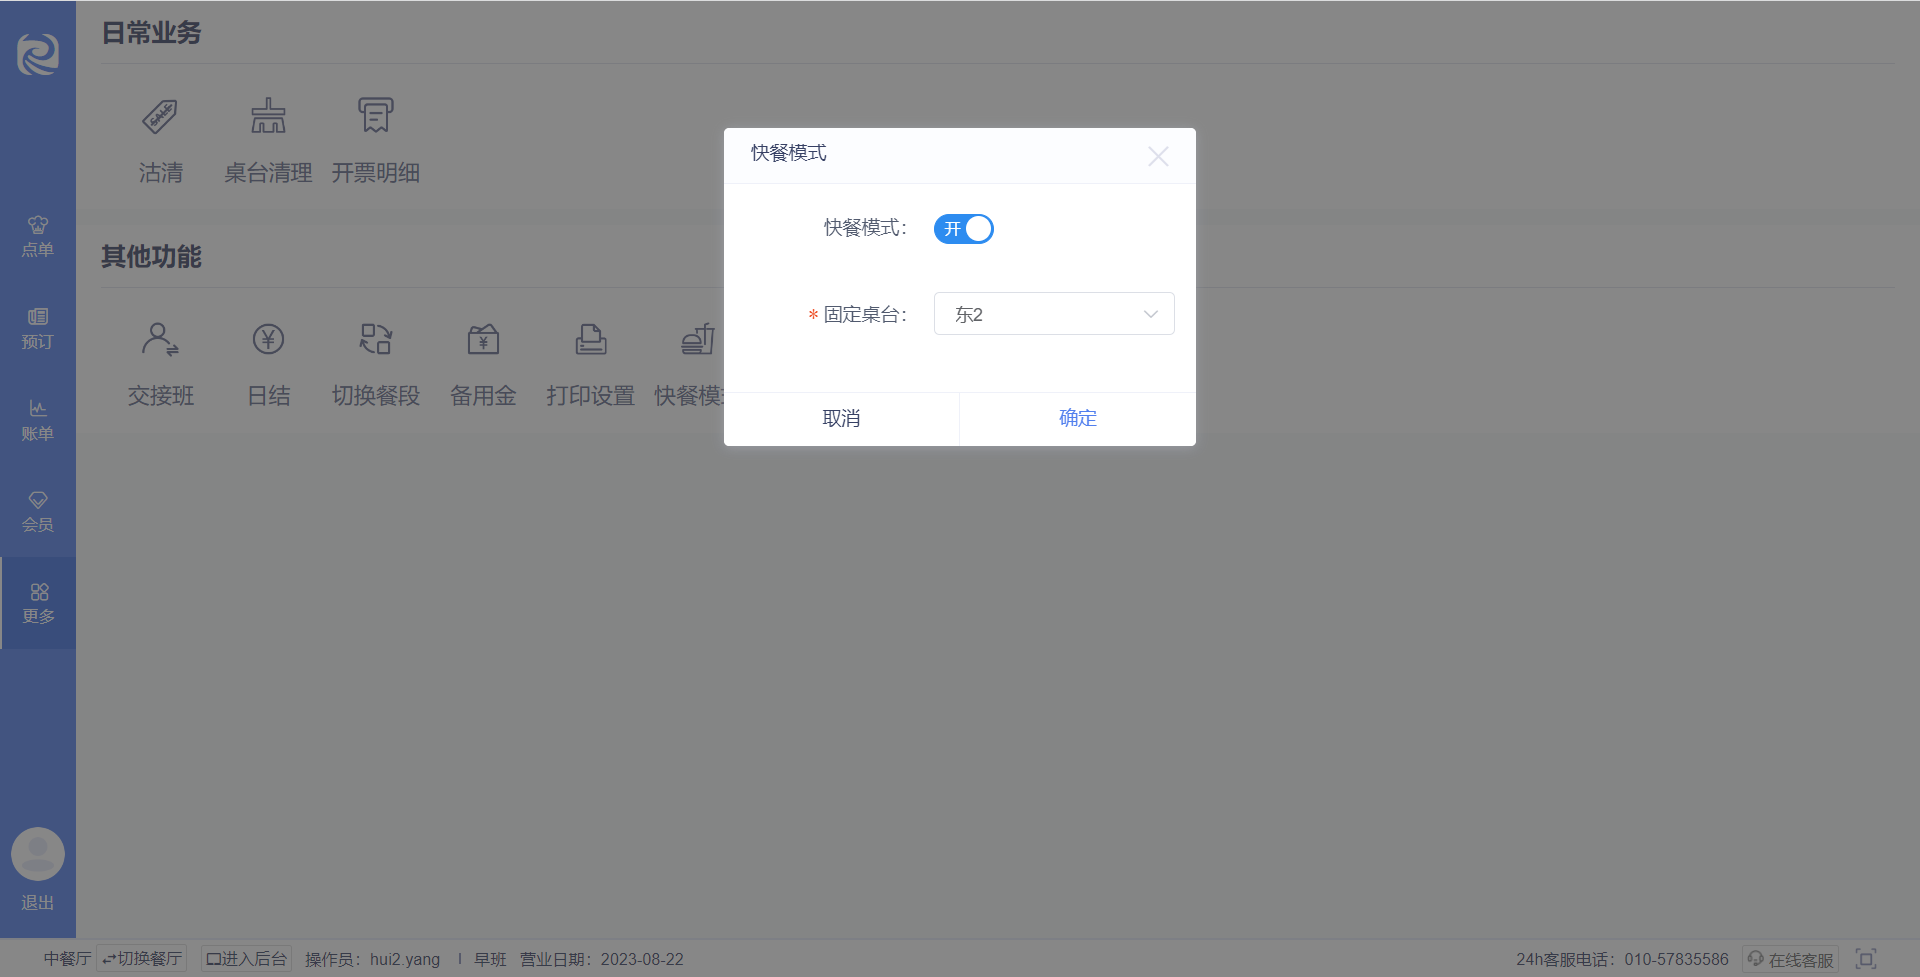Open 账单 in the sidebar
1920x977 pixels.
[x=38, y=421]
